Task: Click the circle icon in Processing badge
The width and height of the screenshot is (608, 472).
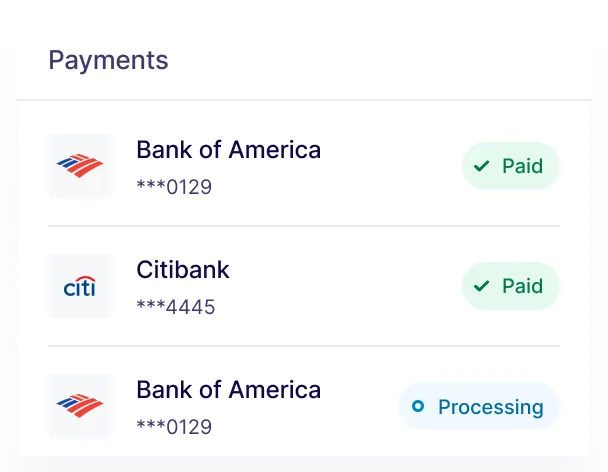Action: click(x=418, y=406)
